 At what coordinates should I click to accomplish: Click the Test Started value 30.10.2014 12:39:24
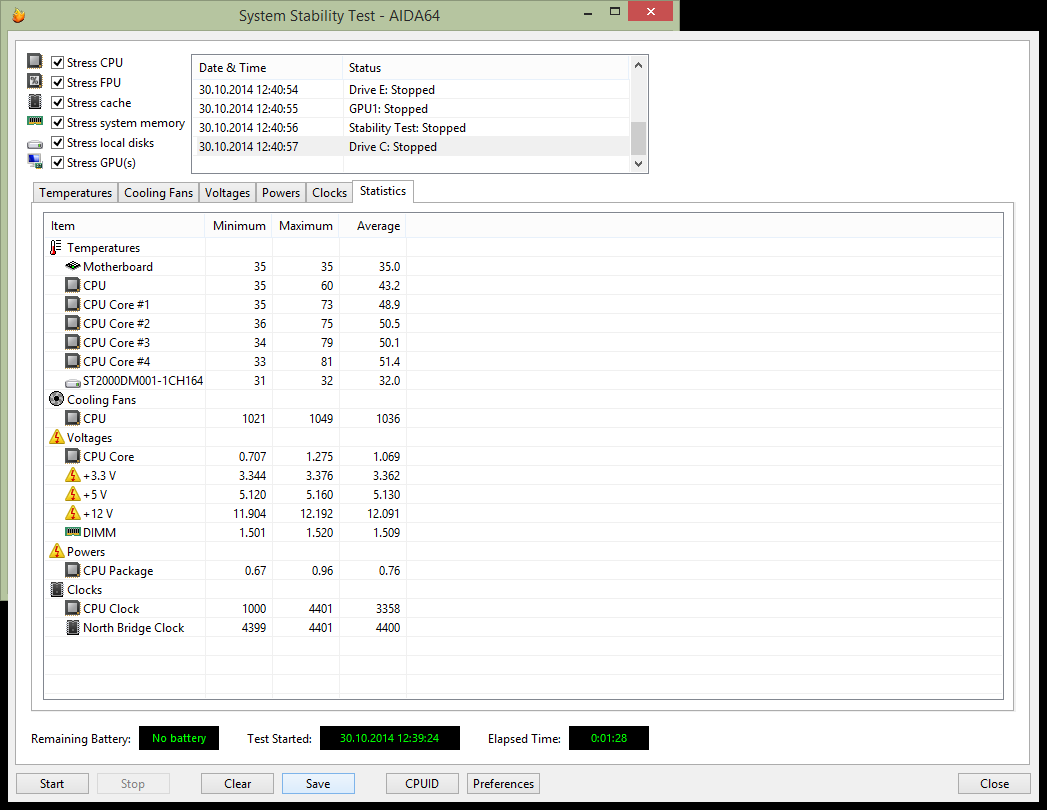[x=389, y=738]
